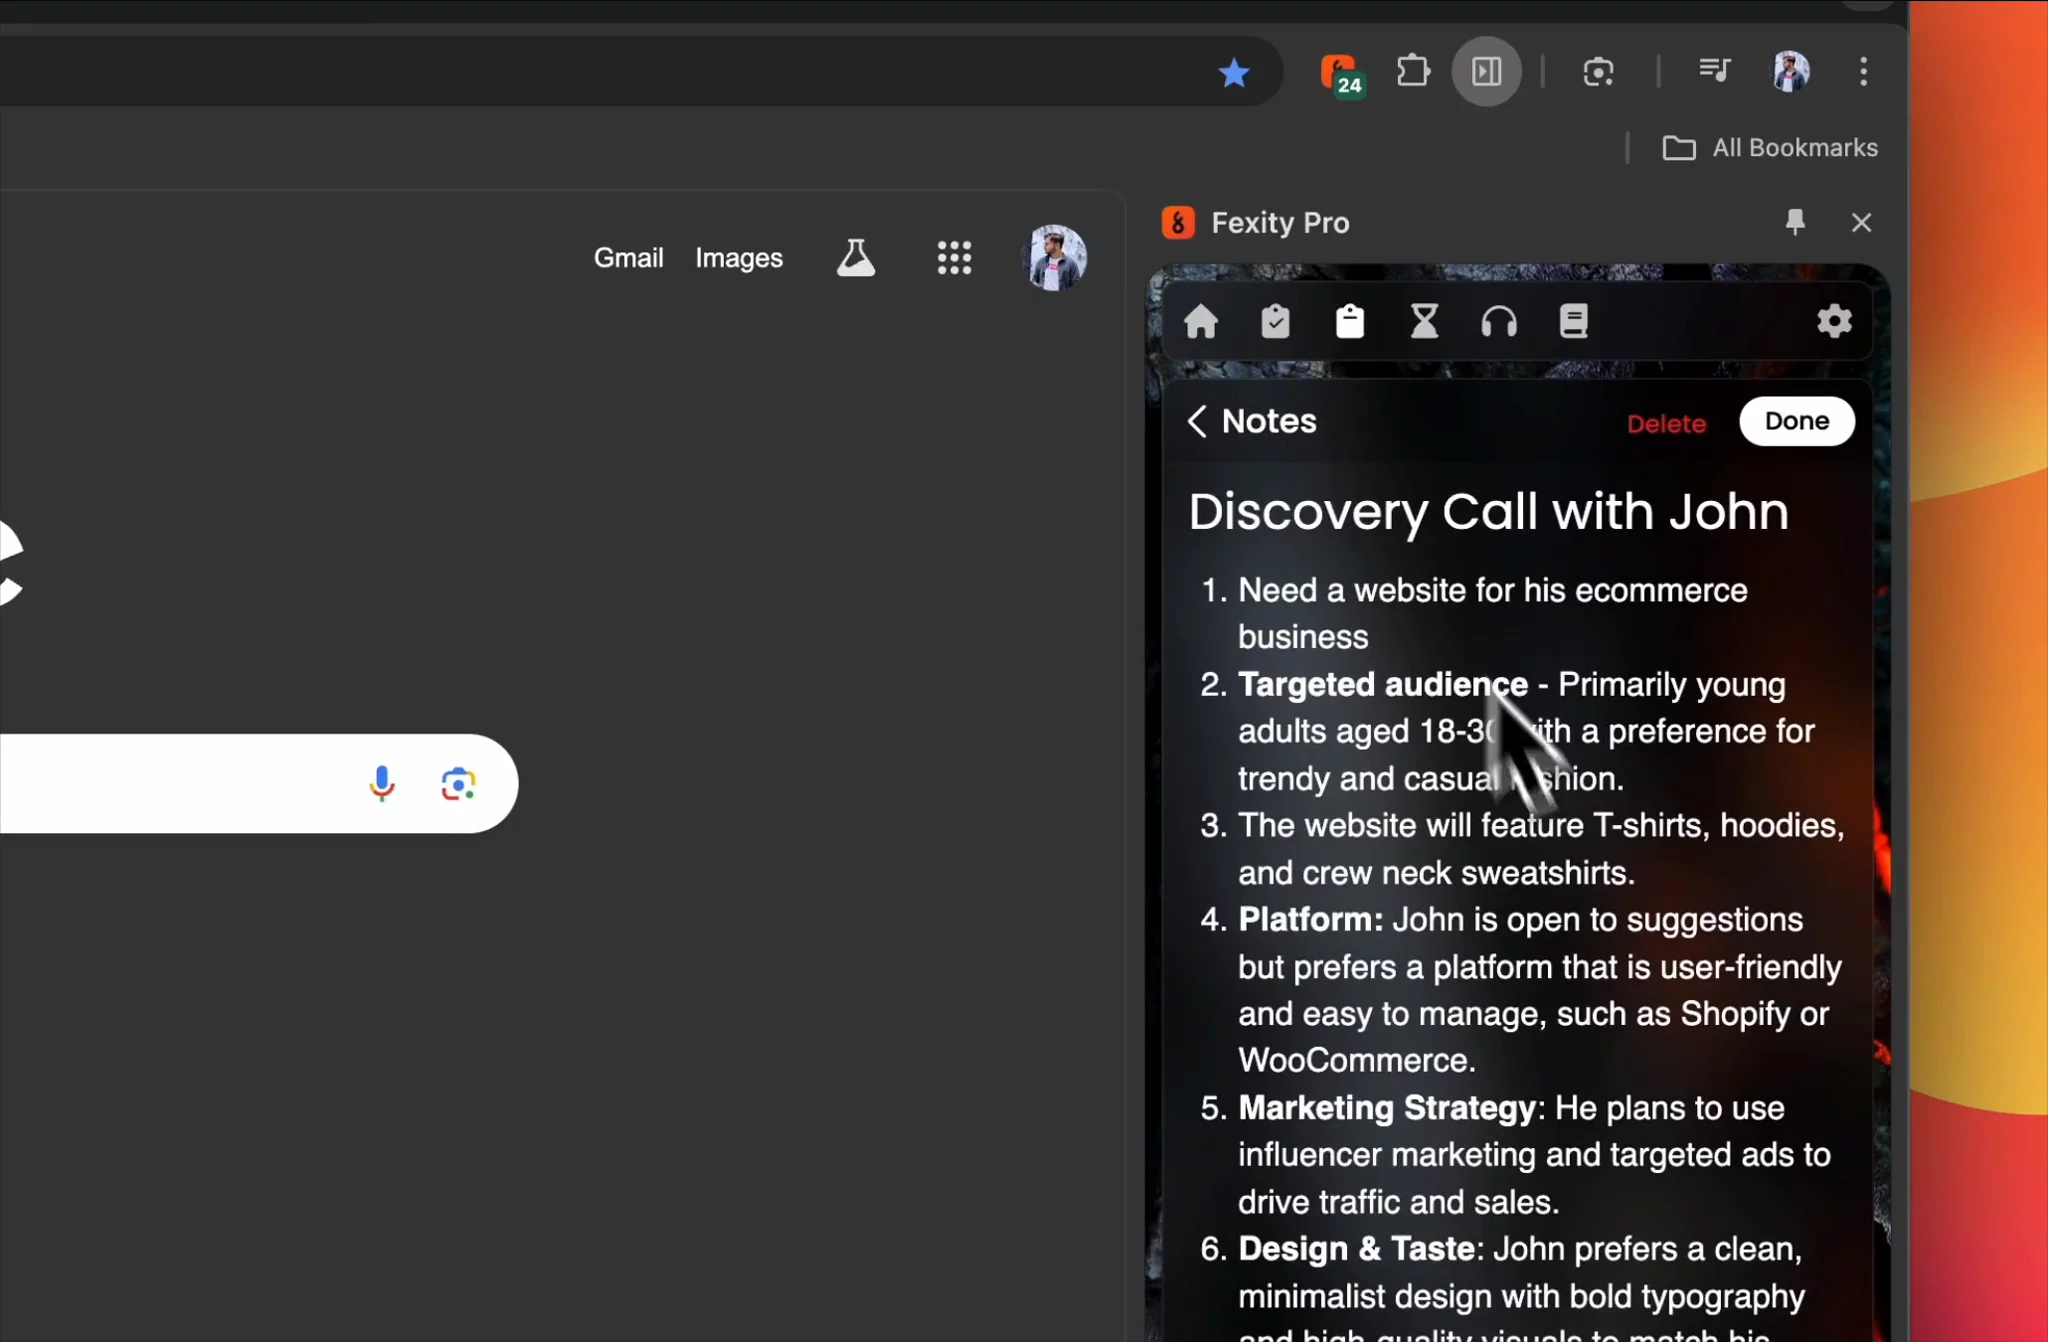The width and height of the screenshot is (2048, 1342).
Task: Open the notes clipboard icon
Action: tap(1350, 322)
